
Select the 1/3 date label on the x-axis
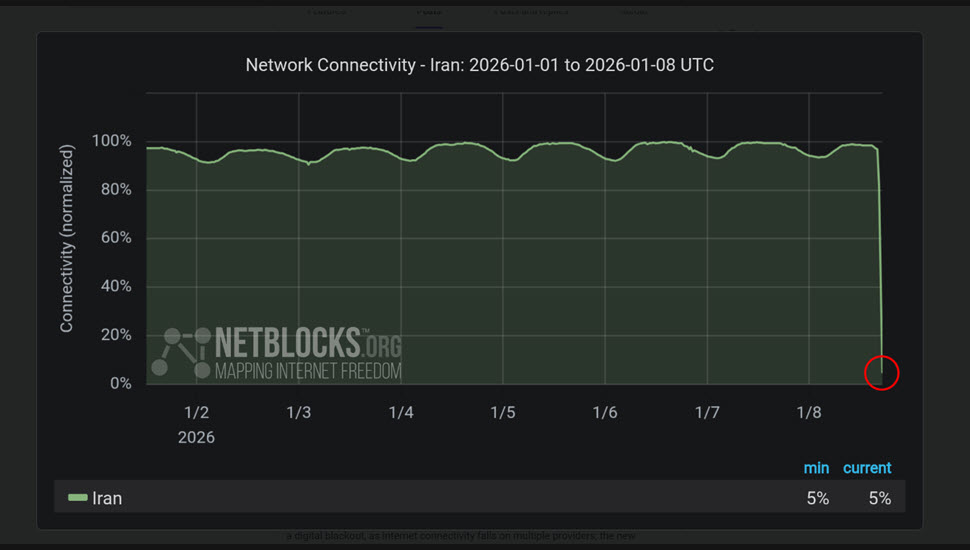(x=298, y=412)
